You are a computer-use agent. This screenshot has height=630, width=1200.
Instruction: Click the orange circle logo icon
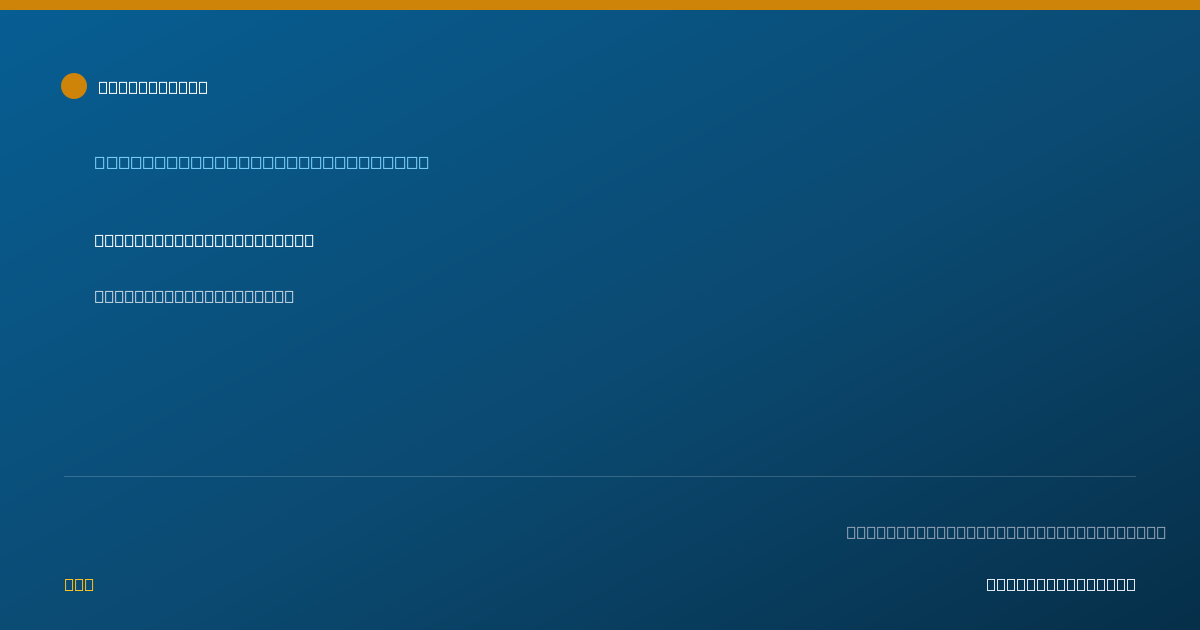coord(74,86)
